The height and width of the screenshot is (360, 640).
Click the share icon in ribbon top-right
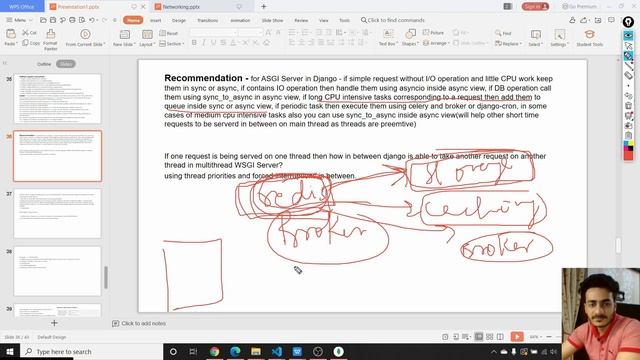tap(584, 20)
